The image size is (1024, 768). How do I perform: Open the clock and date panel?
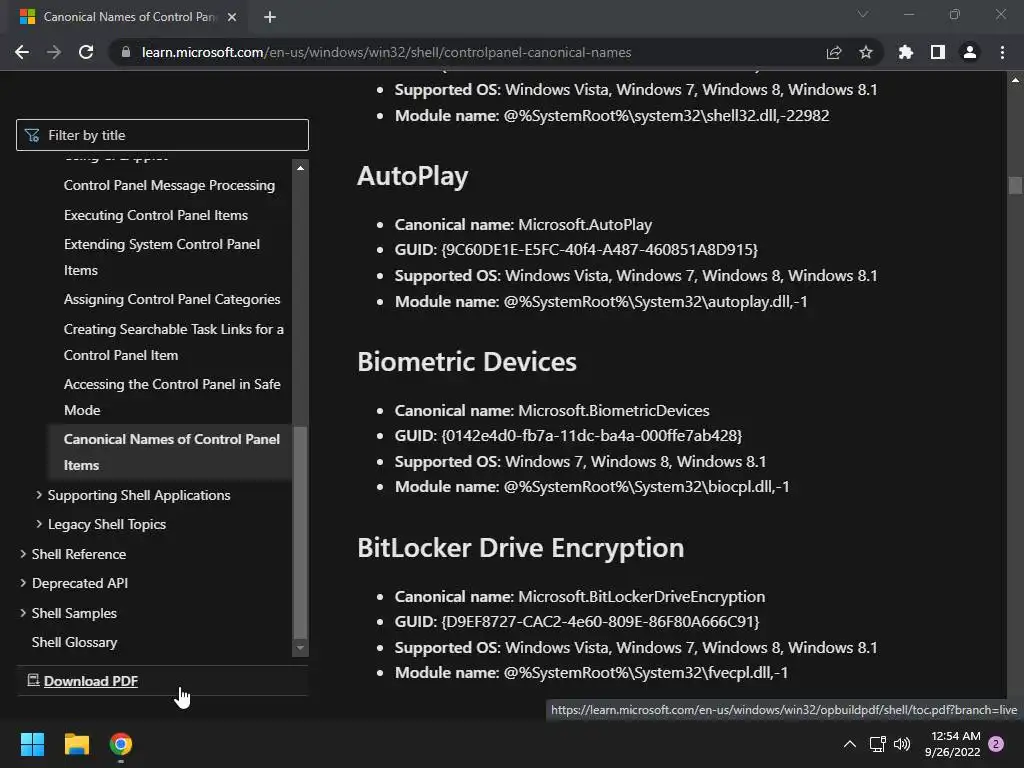pos(952,744)
